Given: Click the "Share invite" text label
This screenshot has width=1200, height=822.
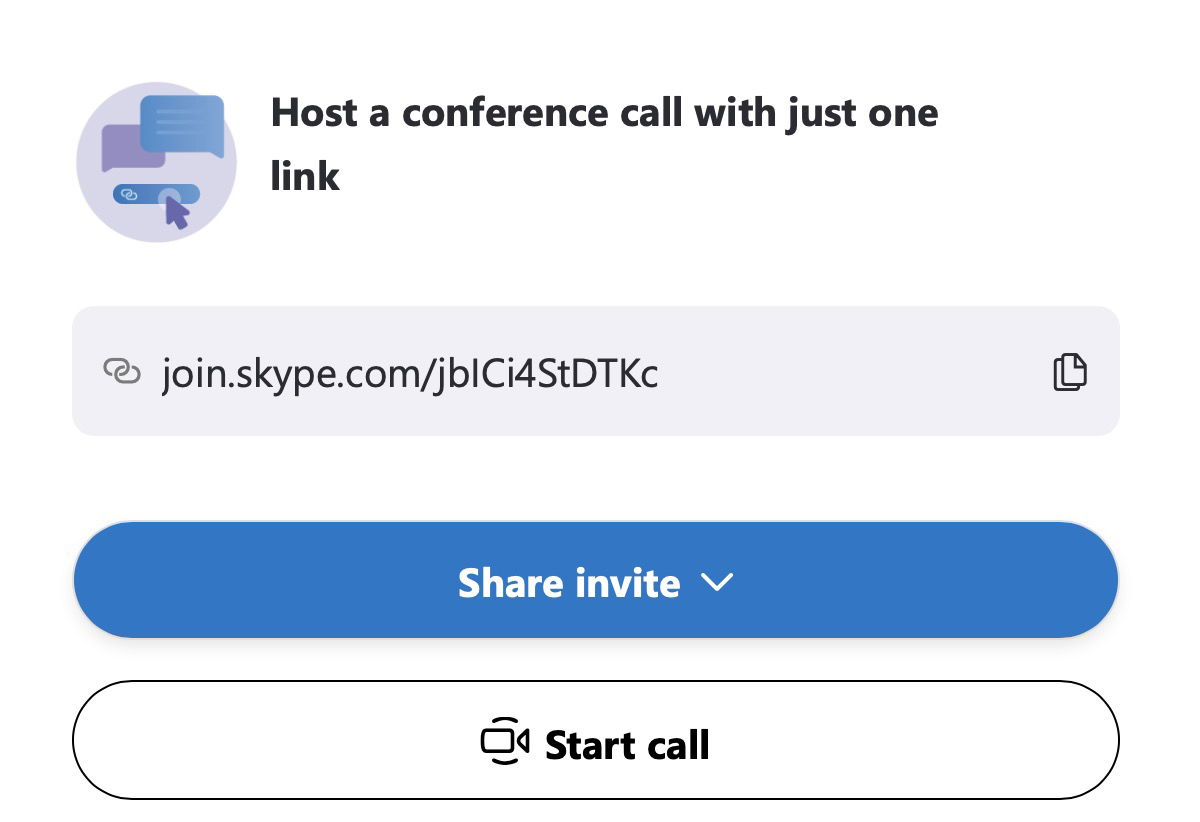Looking at the screenshot, I should coord(569,582).
